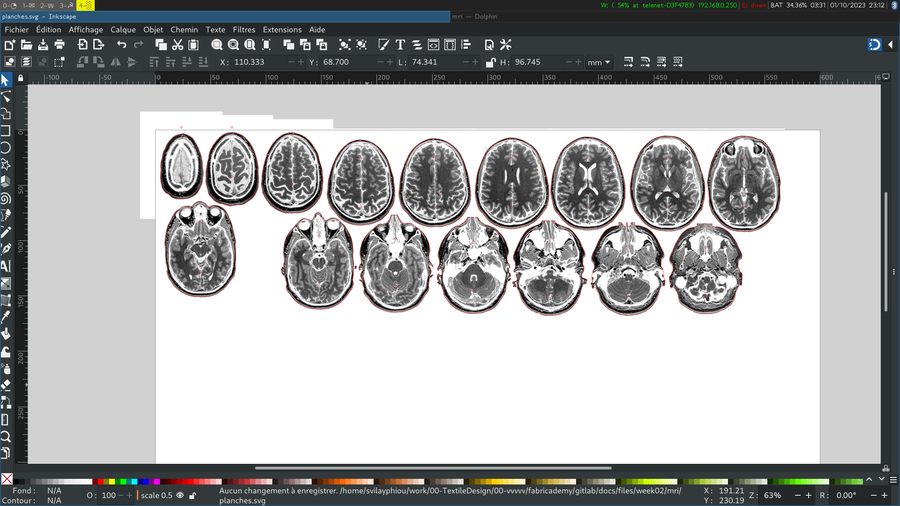Remove fill using the X swatch
Image resolution: width=900 pixels, height=506 pixels.
click(x=7, y=479)
